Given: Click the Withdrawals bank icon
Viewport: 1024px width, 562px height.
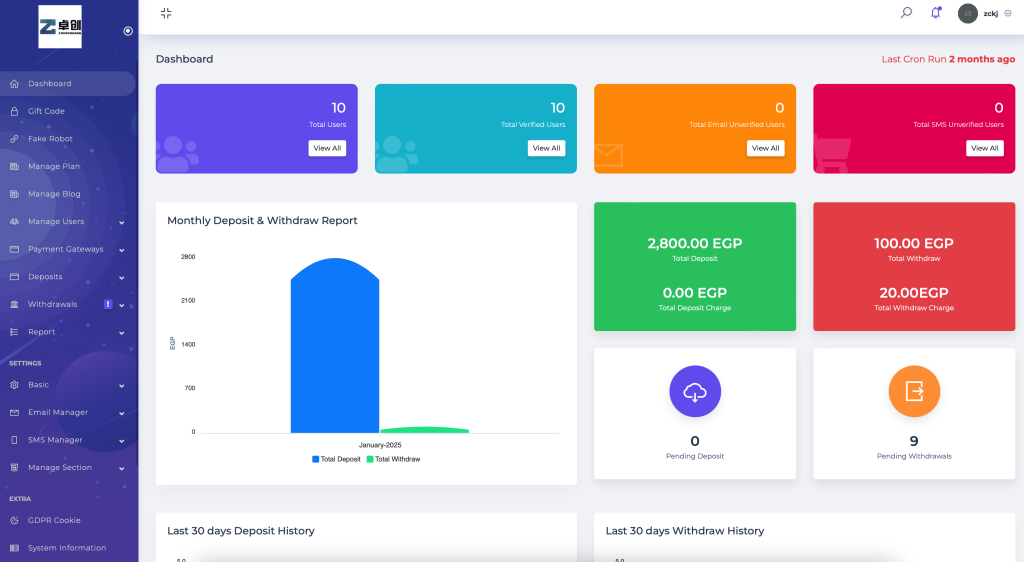Looking at the screenshot, I should (x=14, y=304).
